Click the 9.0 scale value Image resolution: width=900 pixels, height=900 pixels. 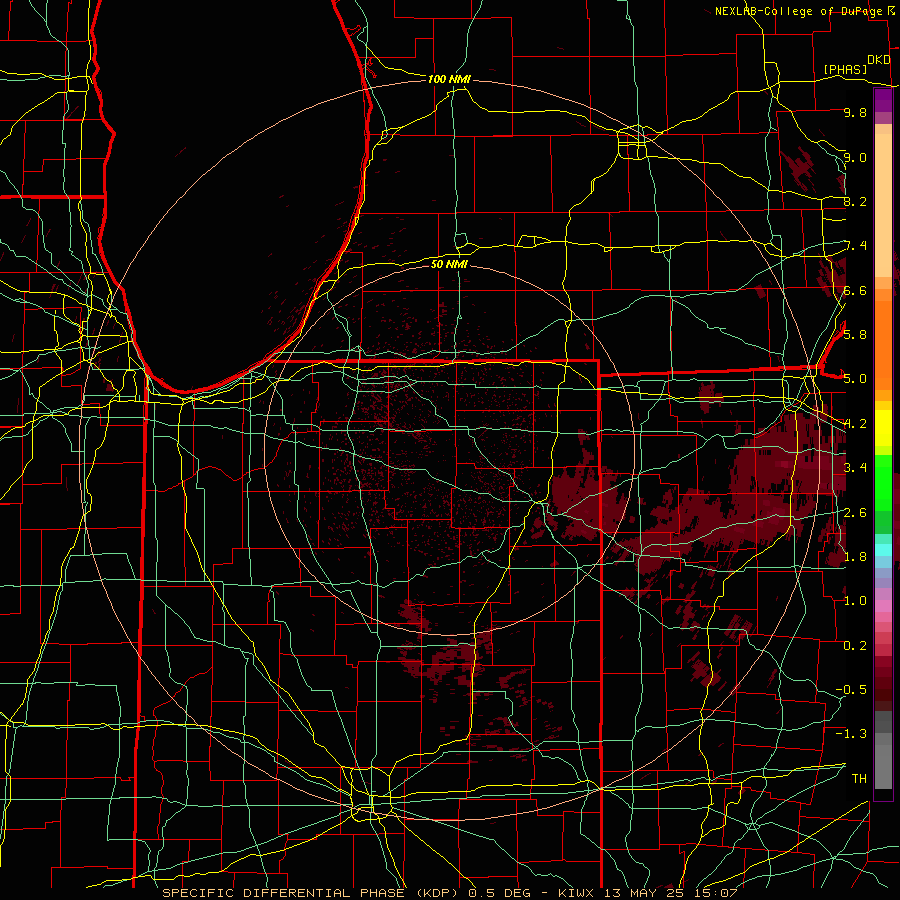(855, 157)
